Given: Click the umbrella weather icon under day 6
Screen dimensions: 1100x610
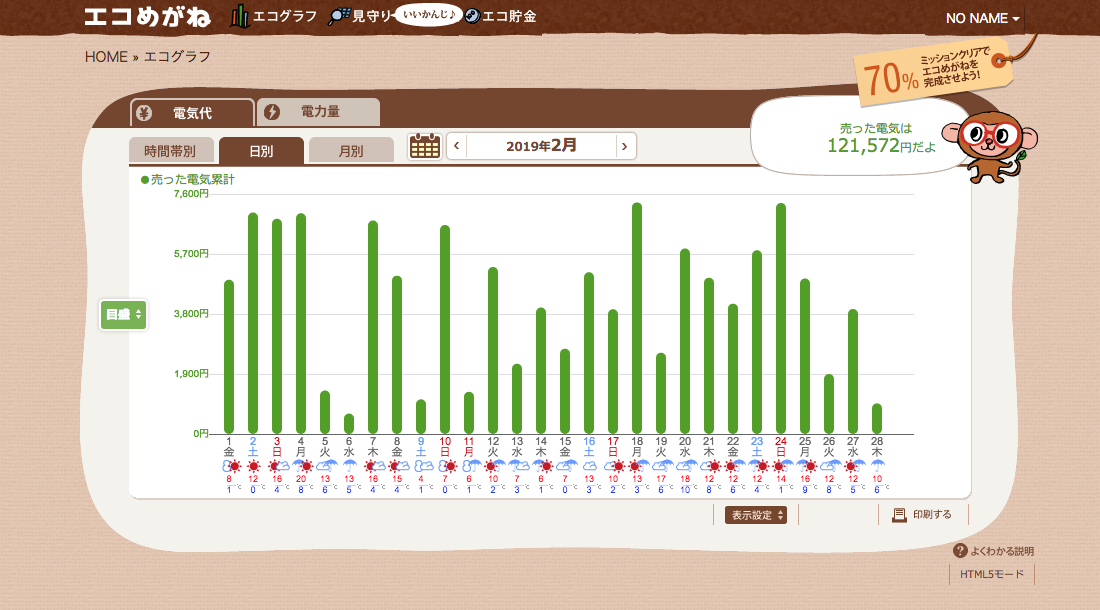Looking at the screenshot, I should coord(349,466).
